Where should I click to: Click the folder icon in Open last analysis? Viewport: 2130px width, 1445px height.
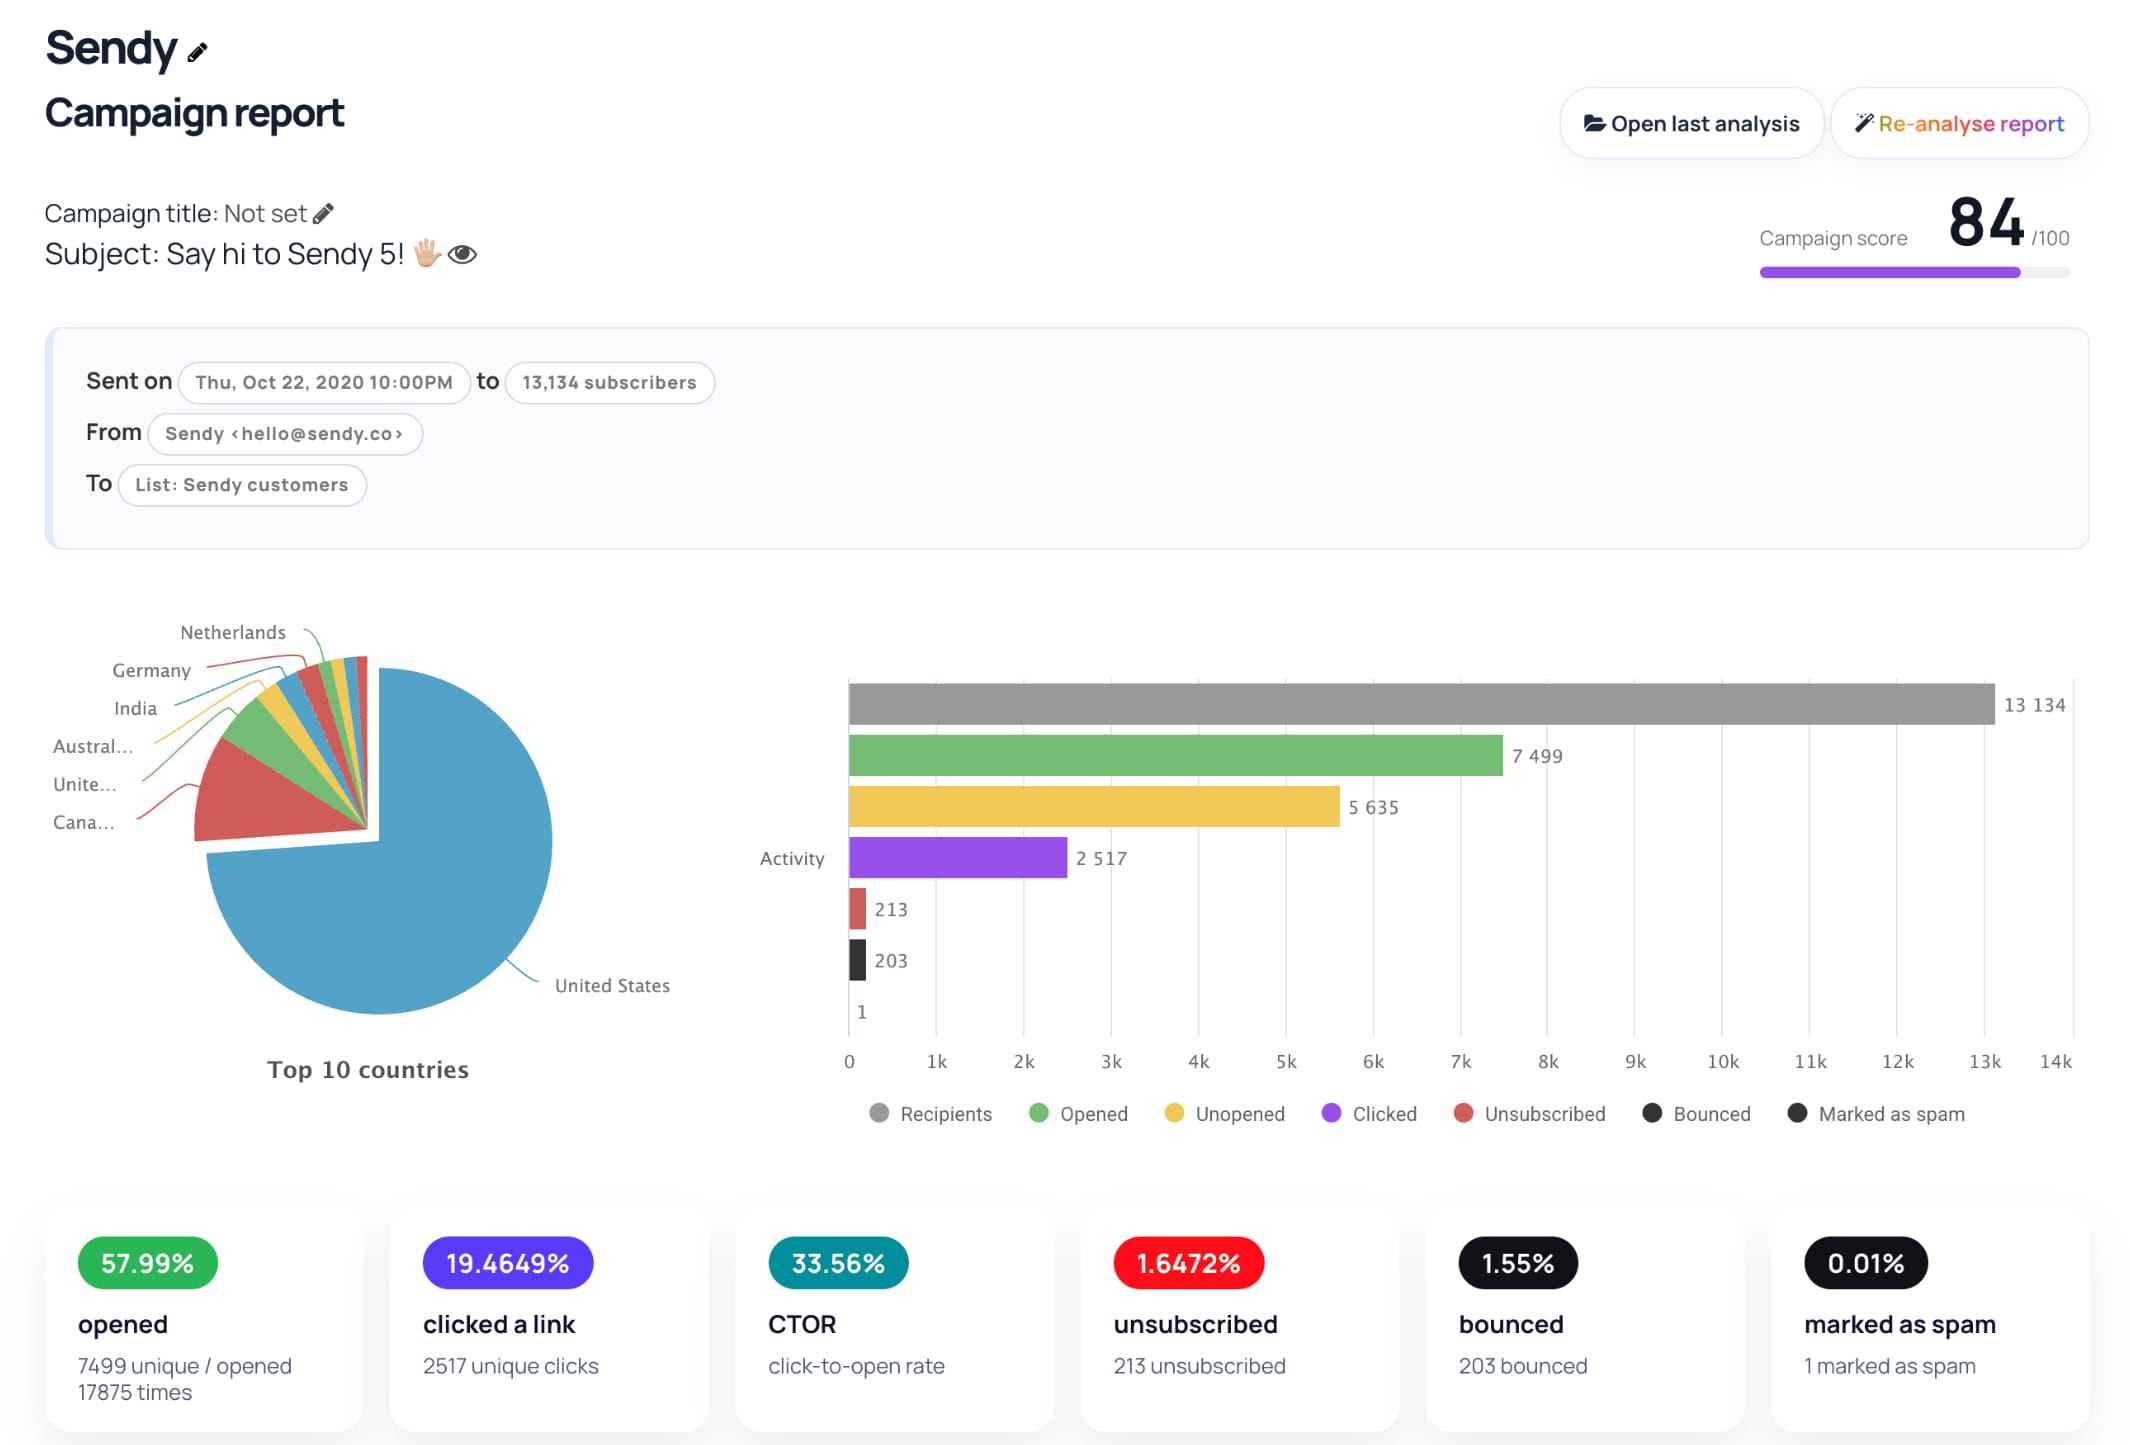1594,124
